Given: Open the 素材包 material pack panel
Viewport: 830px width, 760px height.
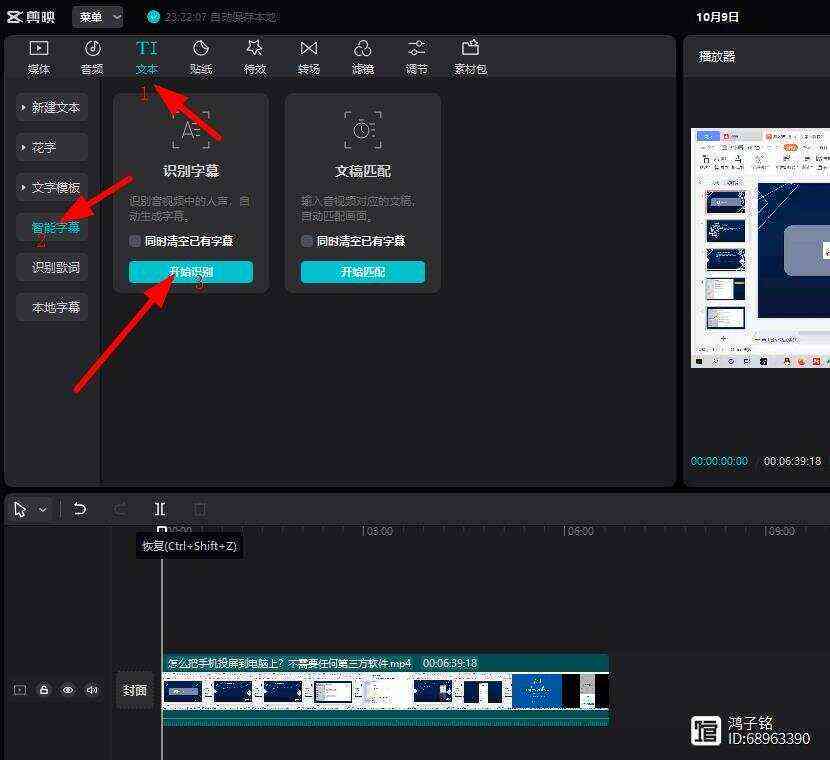Looking at the screenshot, I should click(470, 57).
